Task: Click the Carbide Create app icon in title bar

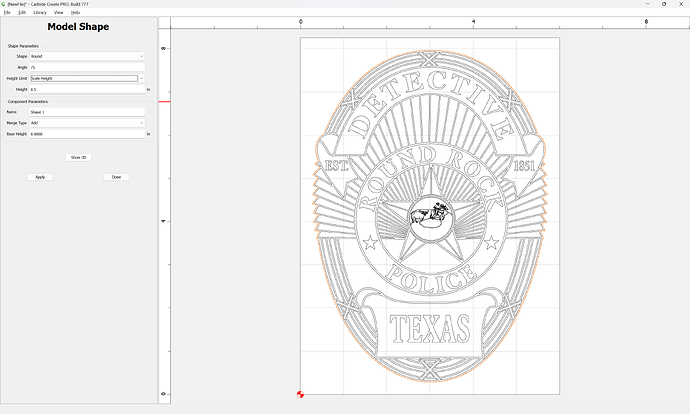Action: [x=4, y=4]
